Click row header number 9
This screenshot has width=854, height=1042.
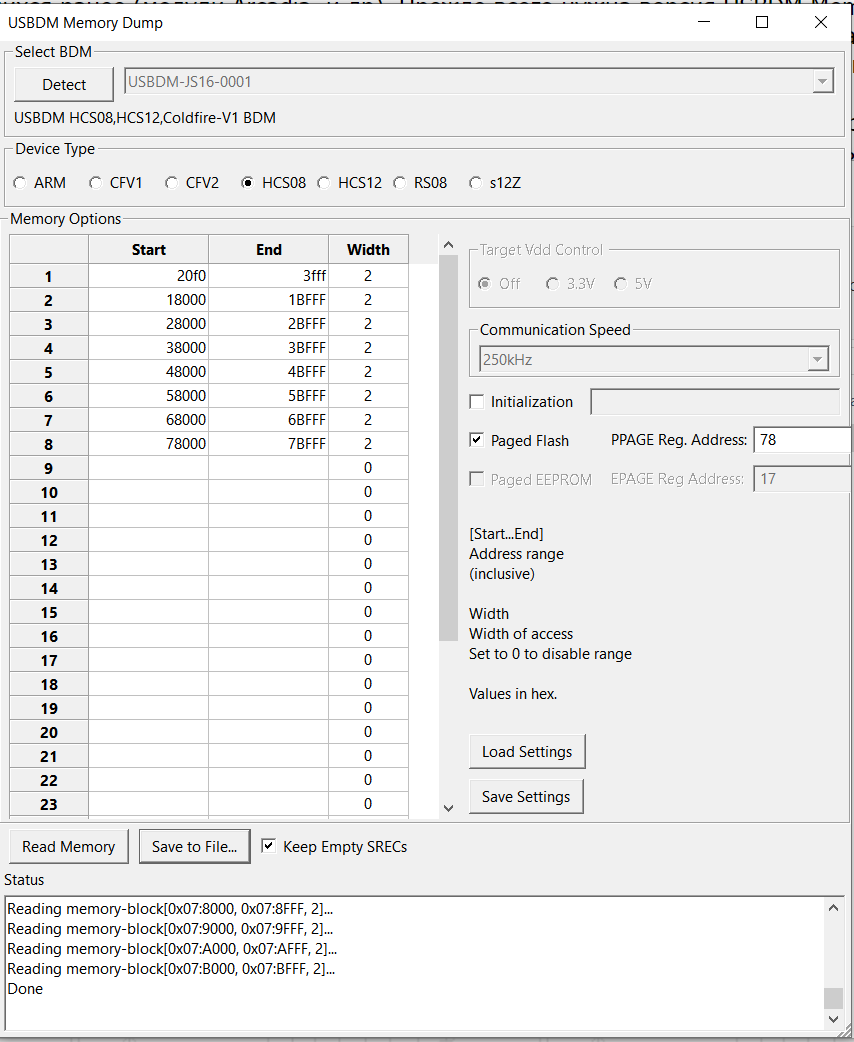point(49,469)
